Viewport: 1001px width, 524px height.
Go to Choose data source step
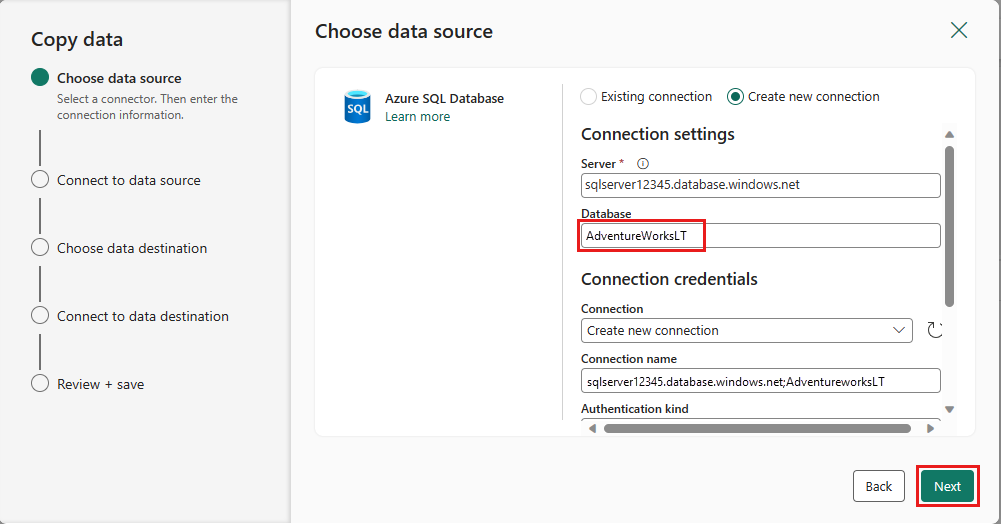tap(119, 78)
